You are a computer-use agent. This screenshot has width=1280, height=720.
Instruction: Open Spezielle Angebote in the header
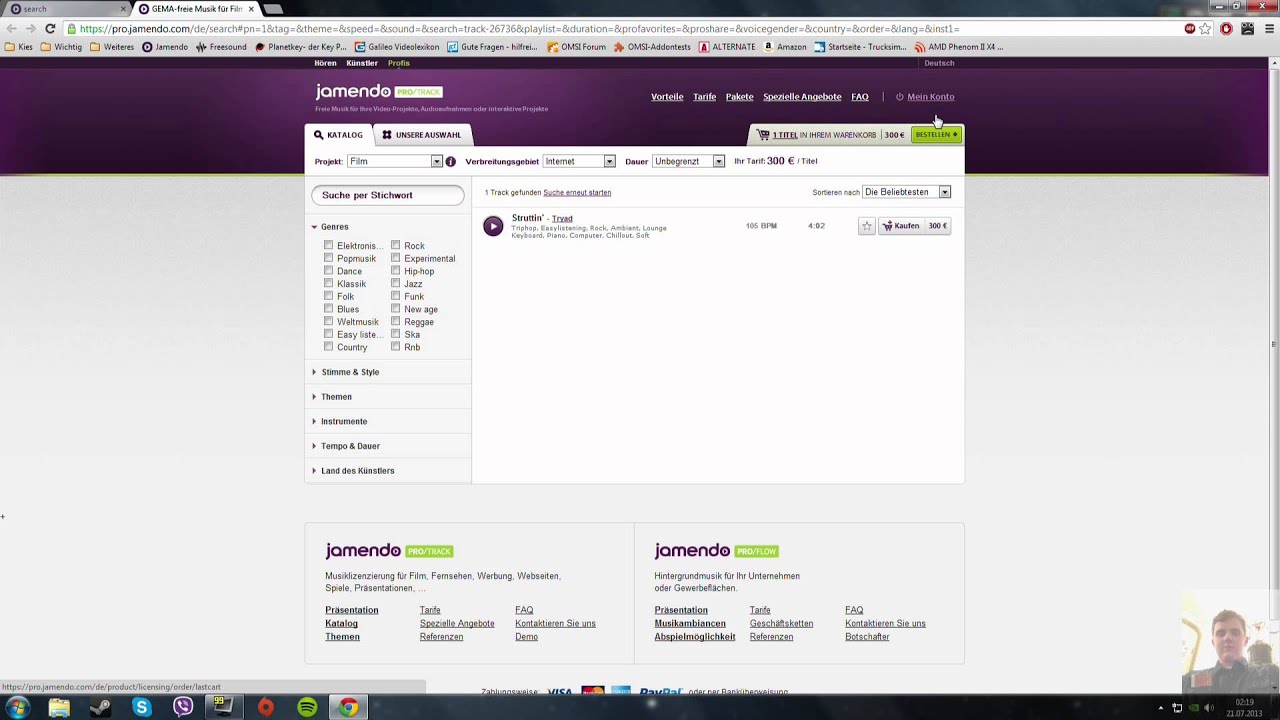[x=802, y=97]
